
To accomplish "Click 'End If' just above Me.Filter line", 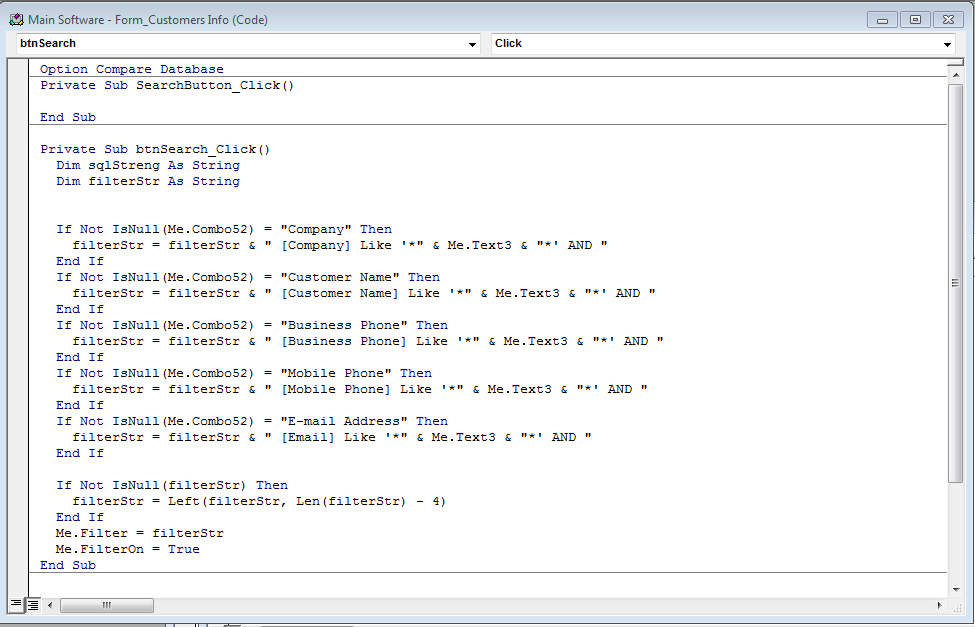I will point(80,517).
